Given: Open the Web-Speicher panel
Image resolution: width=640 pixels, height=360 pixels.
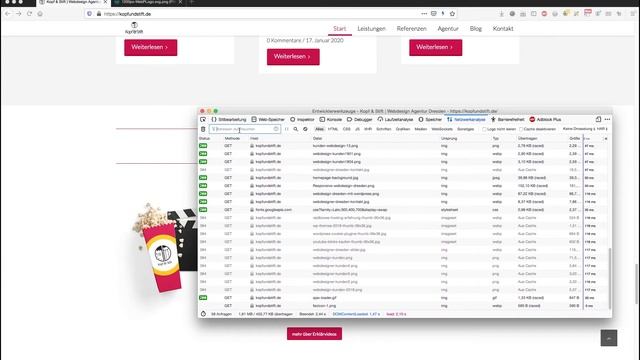Looking at the screenshot, I should [268, 120].
